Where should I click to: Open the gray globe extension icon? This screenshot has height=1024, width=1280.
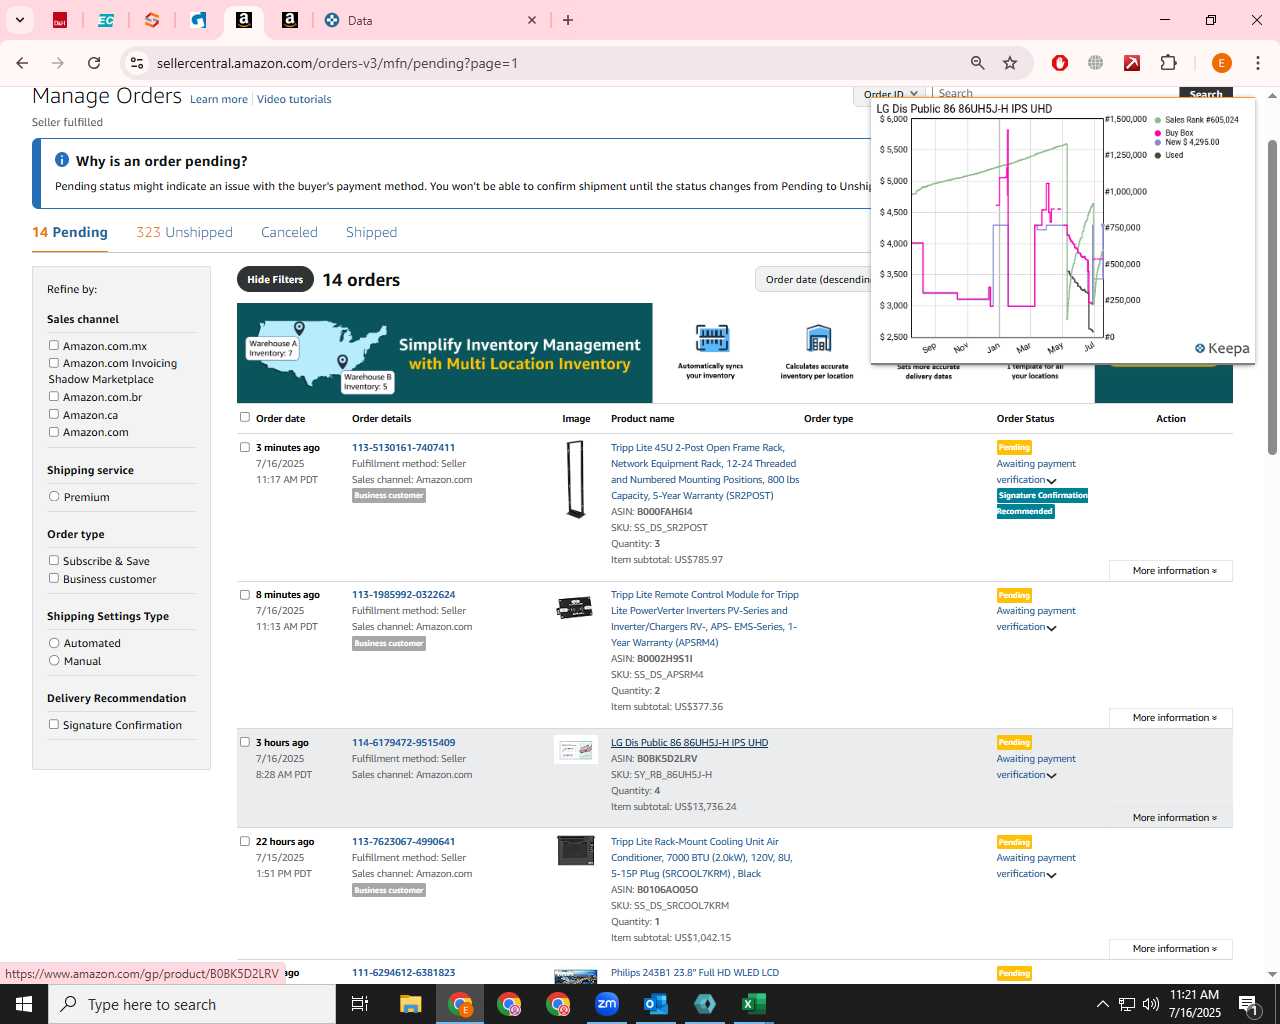(1096, 63)
